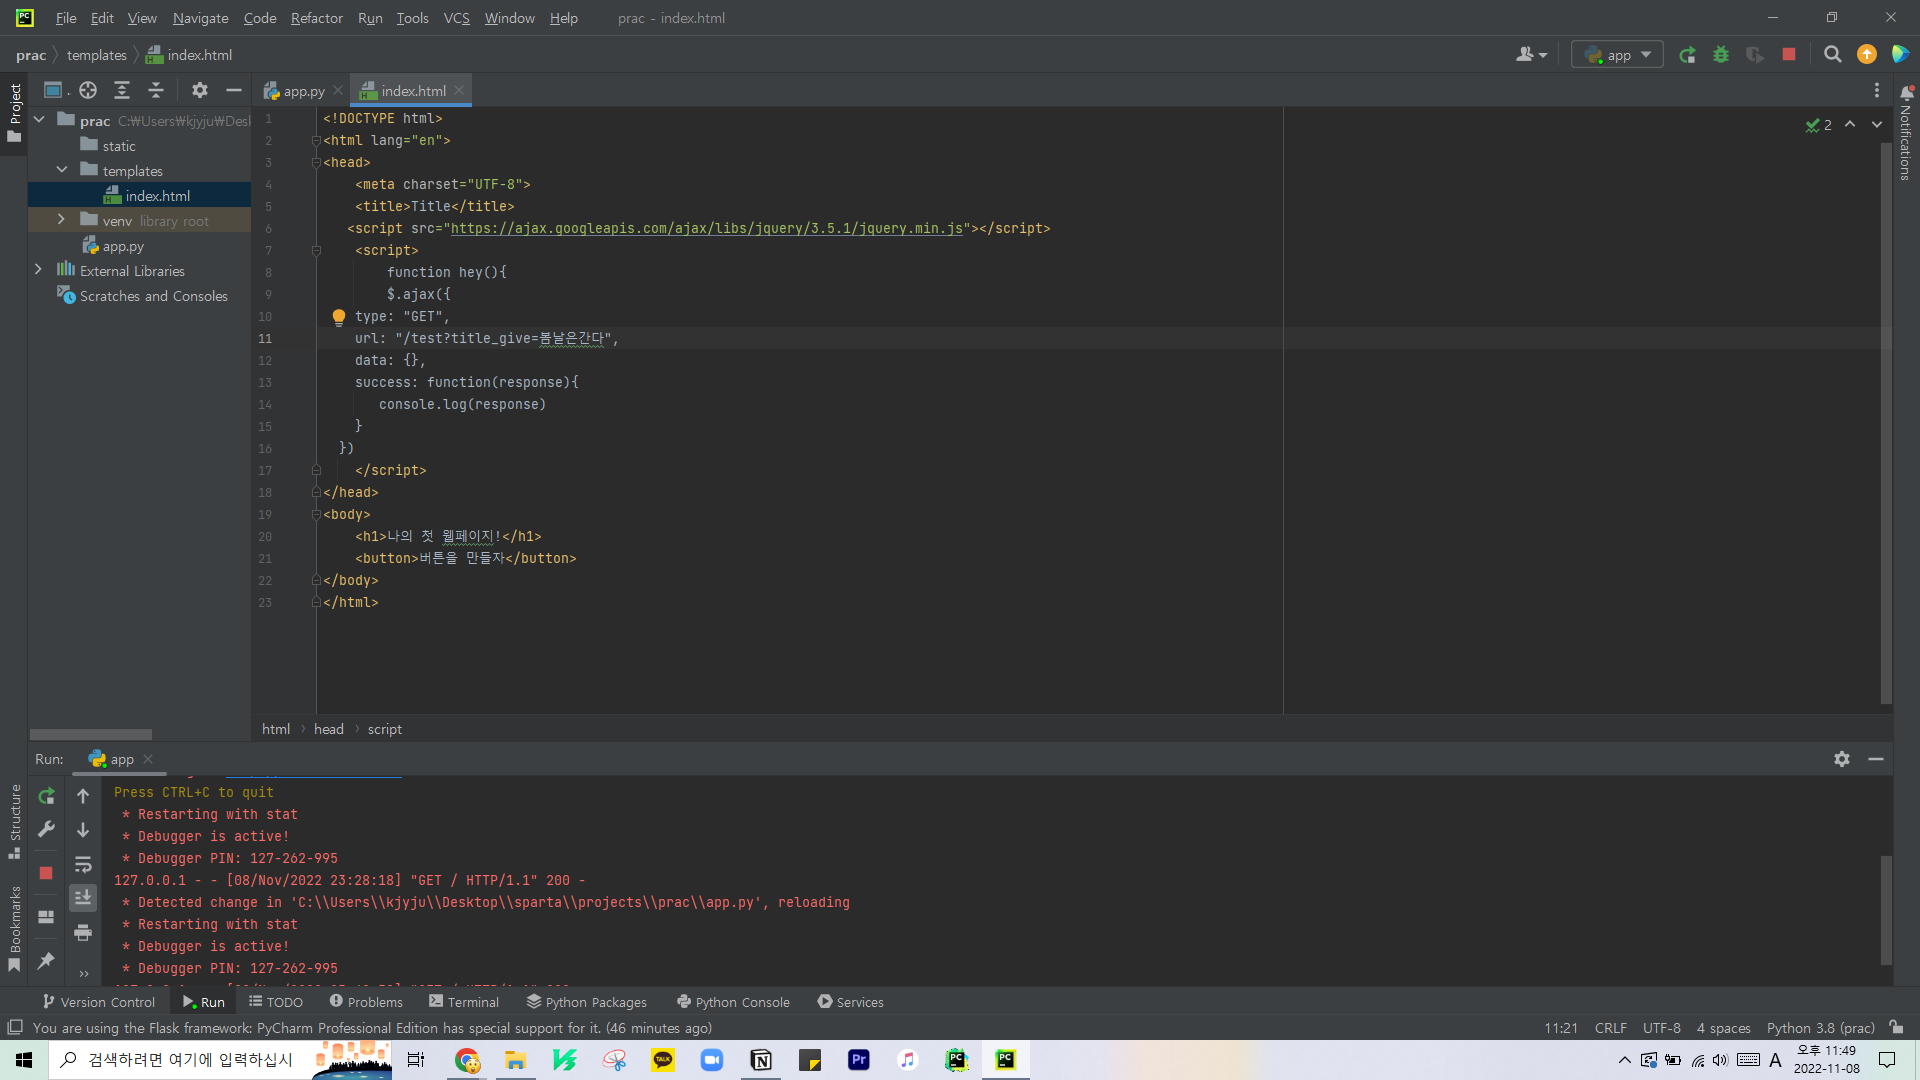Click the up arrow in Run console
Viewport: 1920px width, 1080px height.
pos(83,796)
